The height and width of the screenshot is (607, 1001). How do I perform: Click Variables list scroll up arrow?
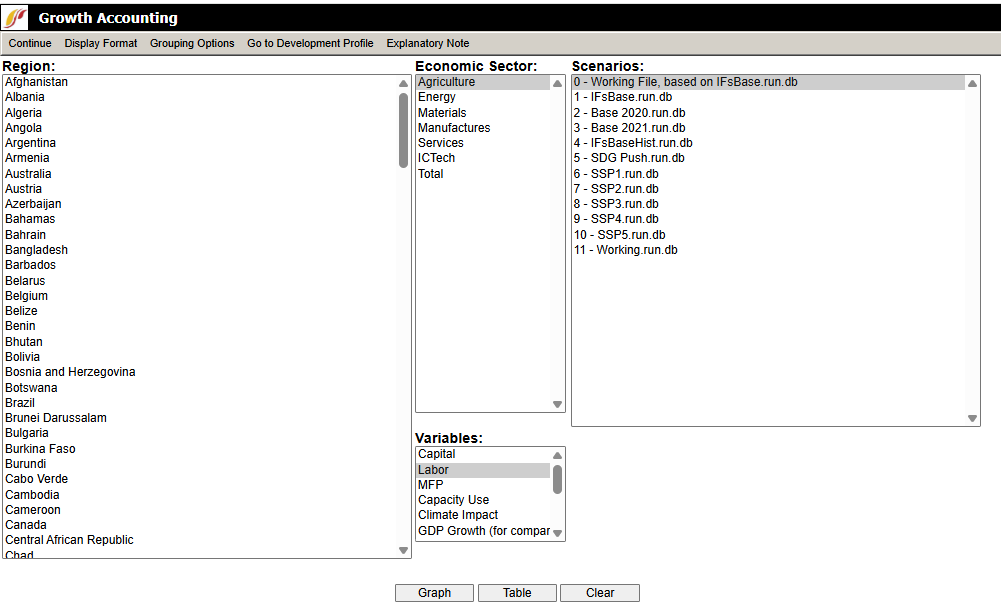pos(558,456)
